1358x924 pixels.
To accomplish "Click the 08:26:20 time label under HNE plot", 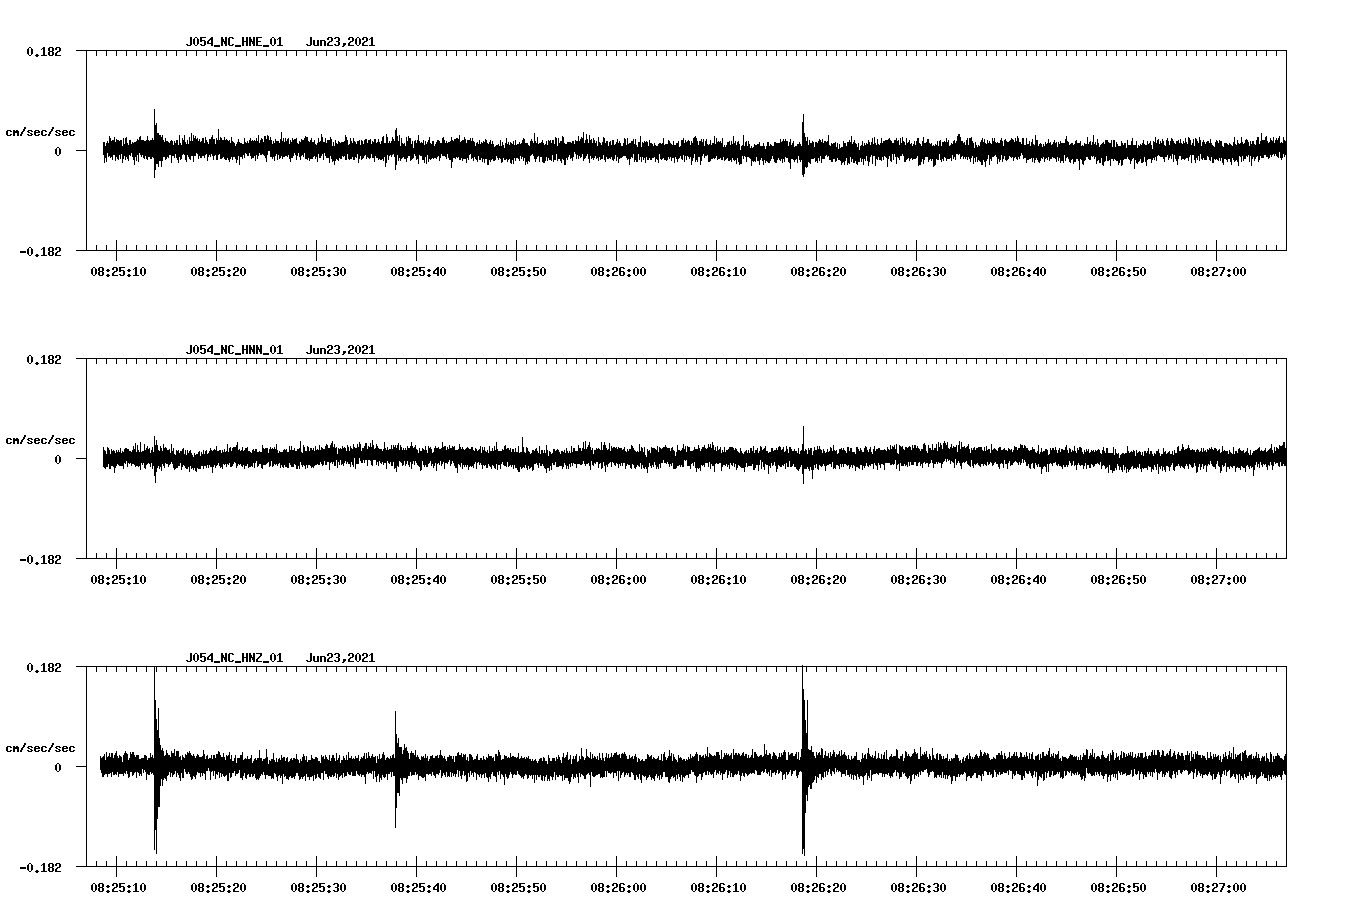I will pos(818,272).
